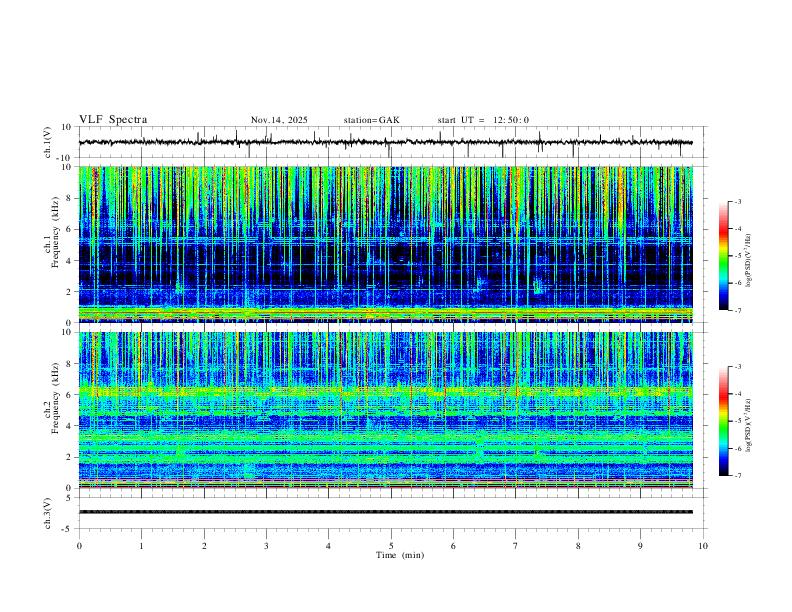Click the "VLF Spectra" plot title
The width and height of the screenshot is (792, 612).
click(x=113, y=120)
